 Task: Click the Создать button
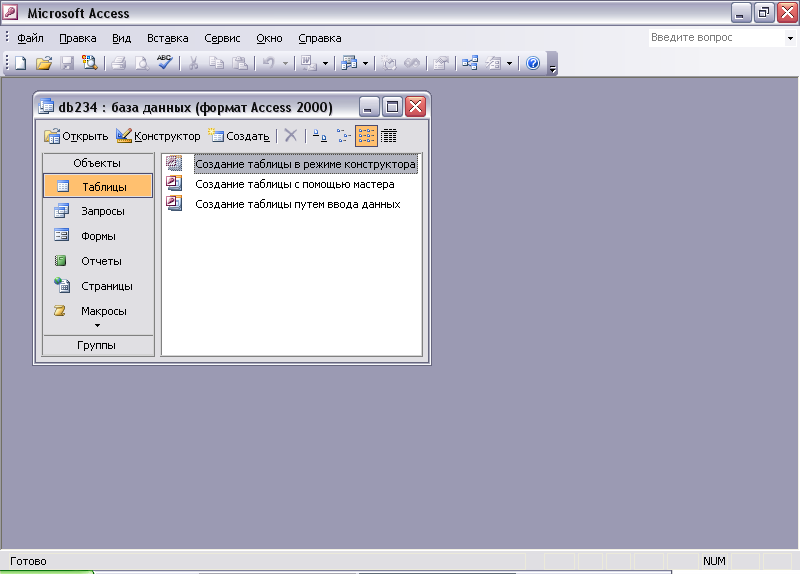tap(239, 136)
